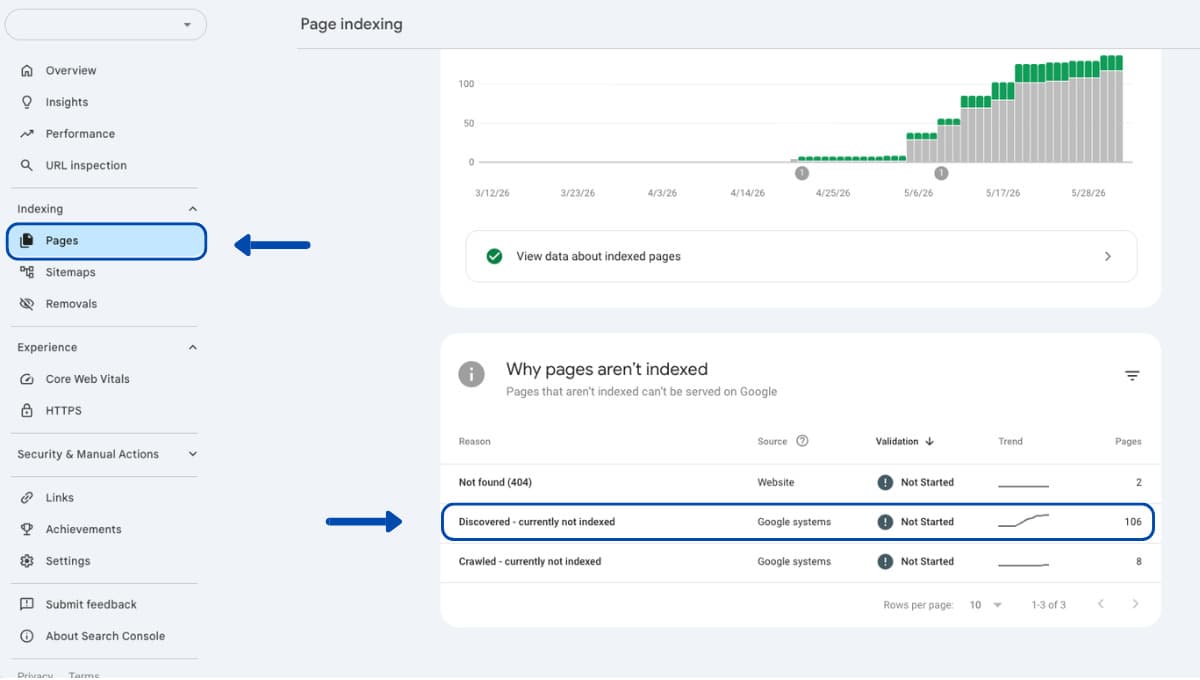This screenshot has height=680, width=1200.
Task: Click Not Started icon in the Discovered row
Action: 885,522
